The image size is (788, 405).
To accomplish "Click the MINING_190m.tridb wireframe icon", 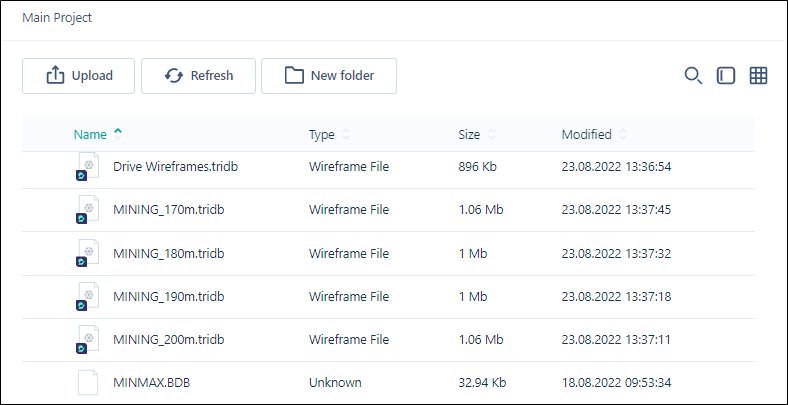I will 87,296.
